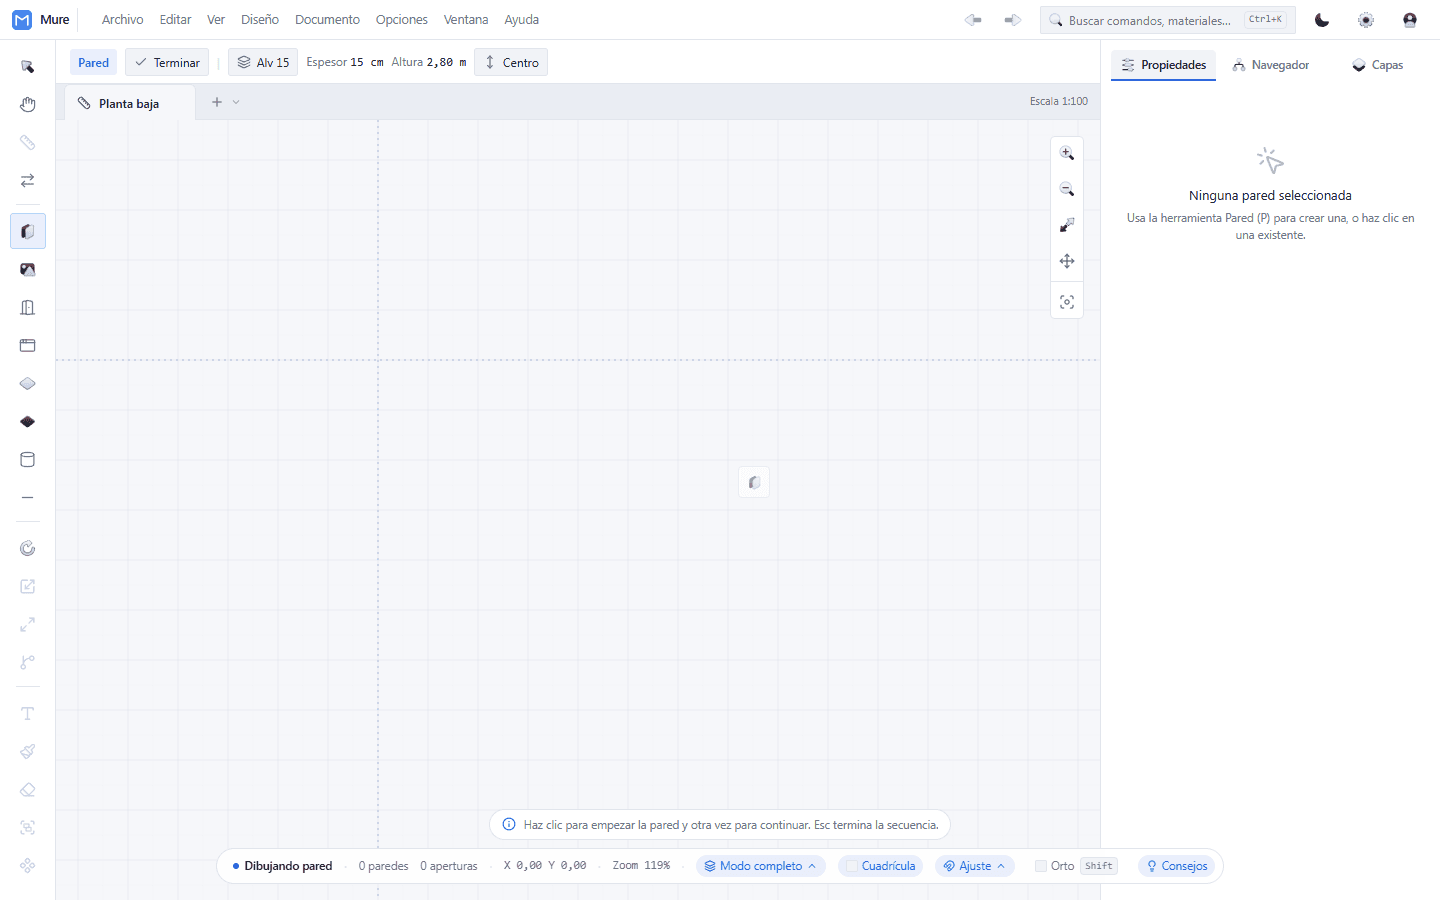The height and width of the screenshot is (900, 1440).
Task: Open the Planta baja floor tab
Action: [x=130, y=103]
